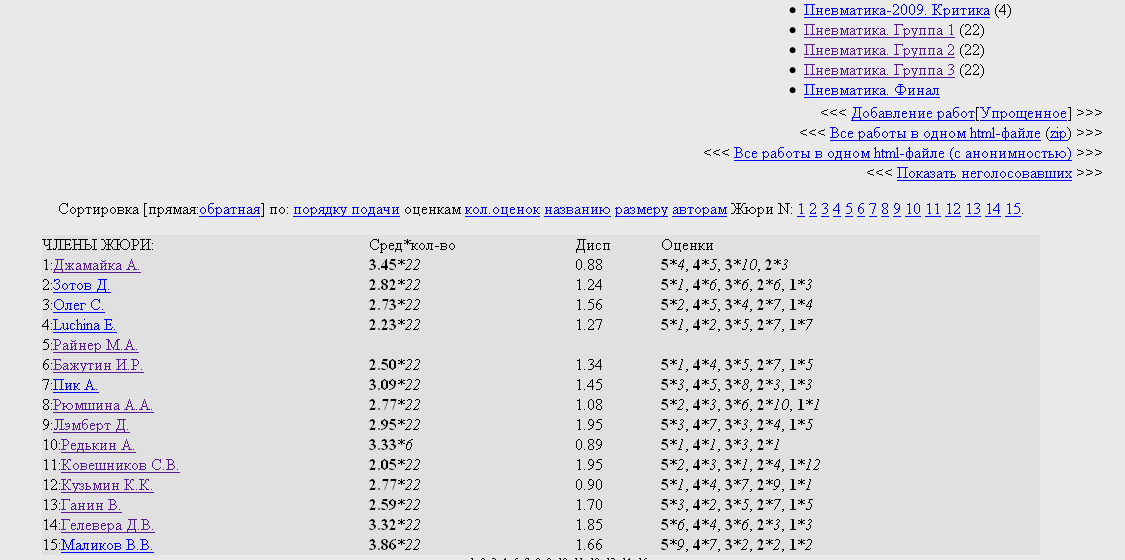Open the Пневматика-2009. Критика link
Image resolution: width=1125 pixels, height=560 pixels.
click(x=896, y=10)
